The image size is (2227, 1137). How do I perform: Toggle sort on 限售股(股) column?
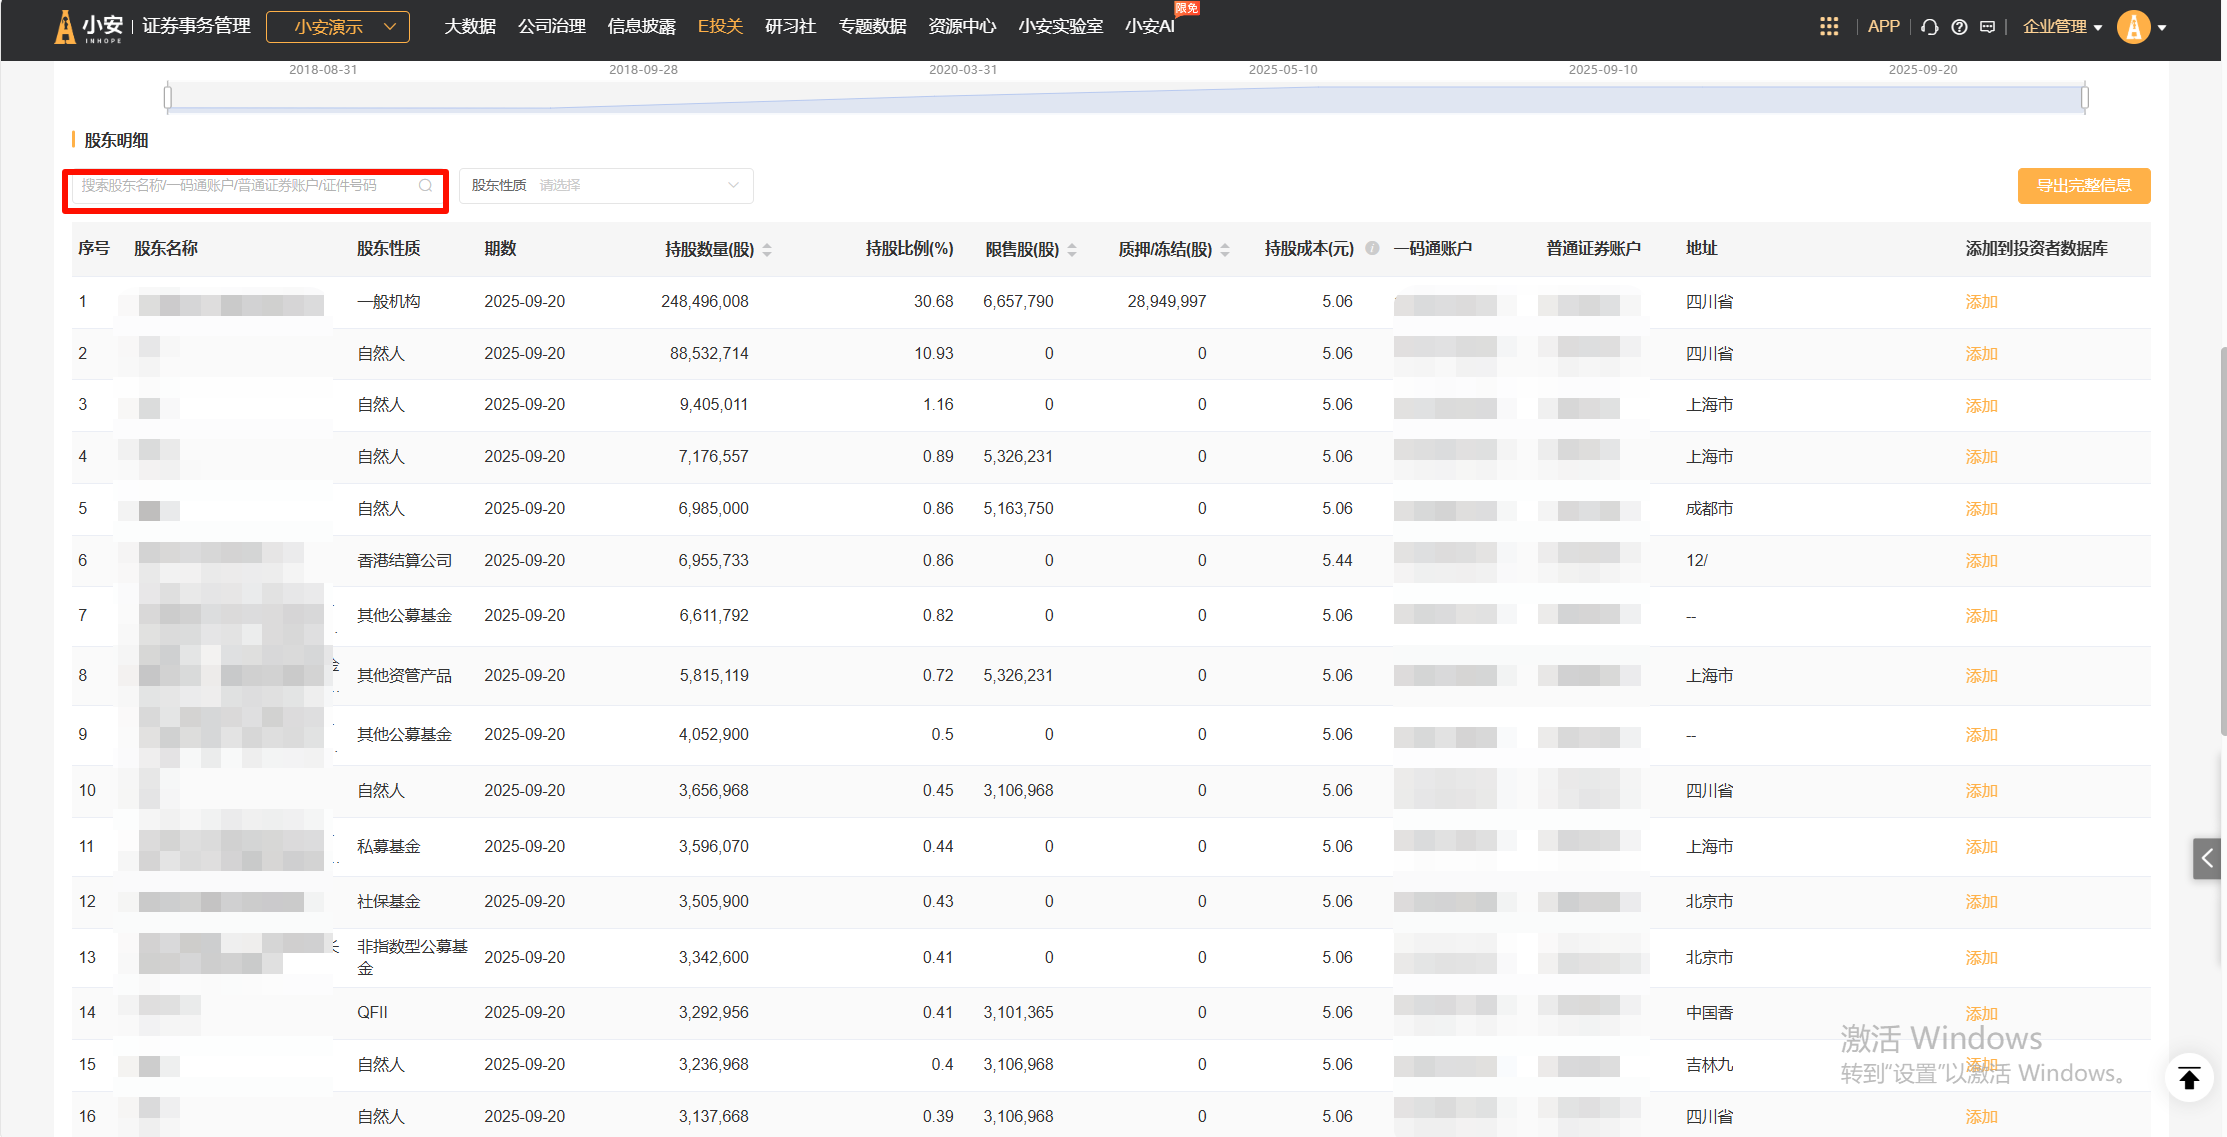coord(1072,249)
